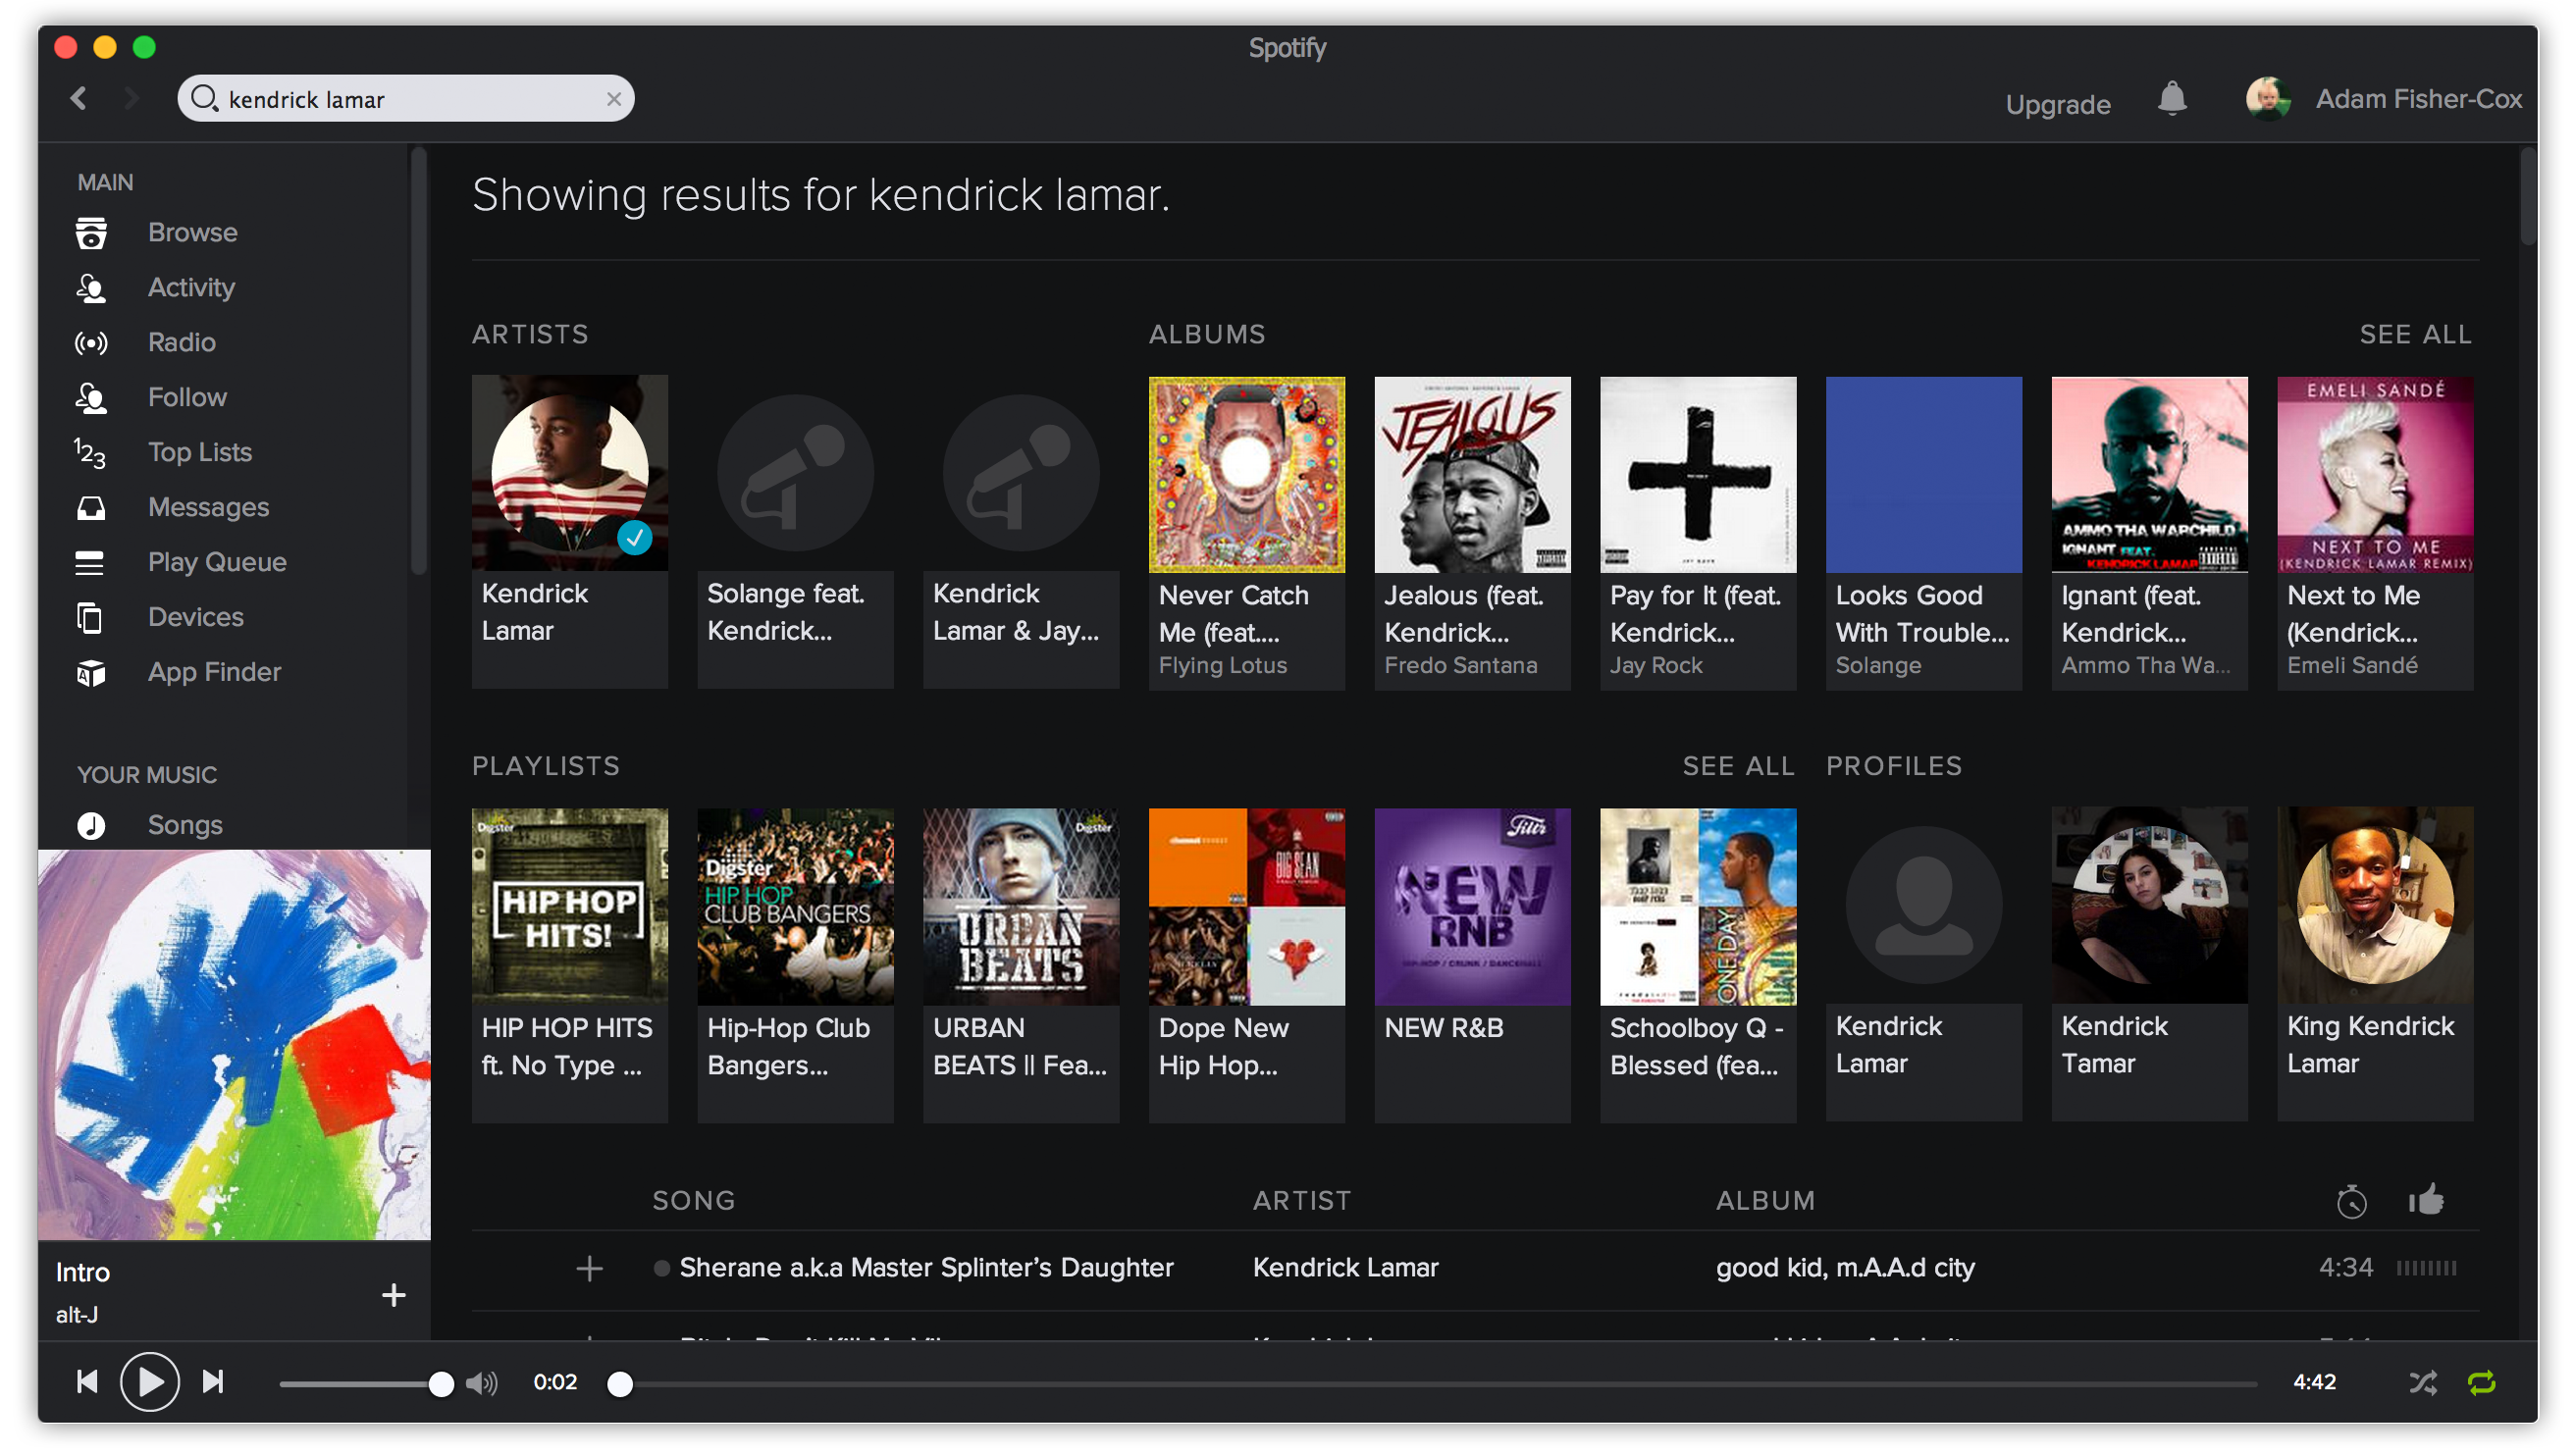Open Solange feat. Kendrick artist result
The image size is (2575, 1456).
point(795,531)
